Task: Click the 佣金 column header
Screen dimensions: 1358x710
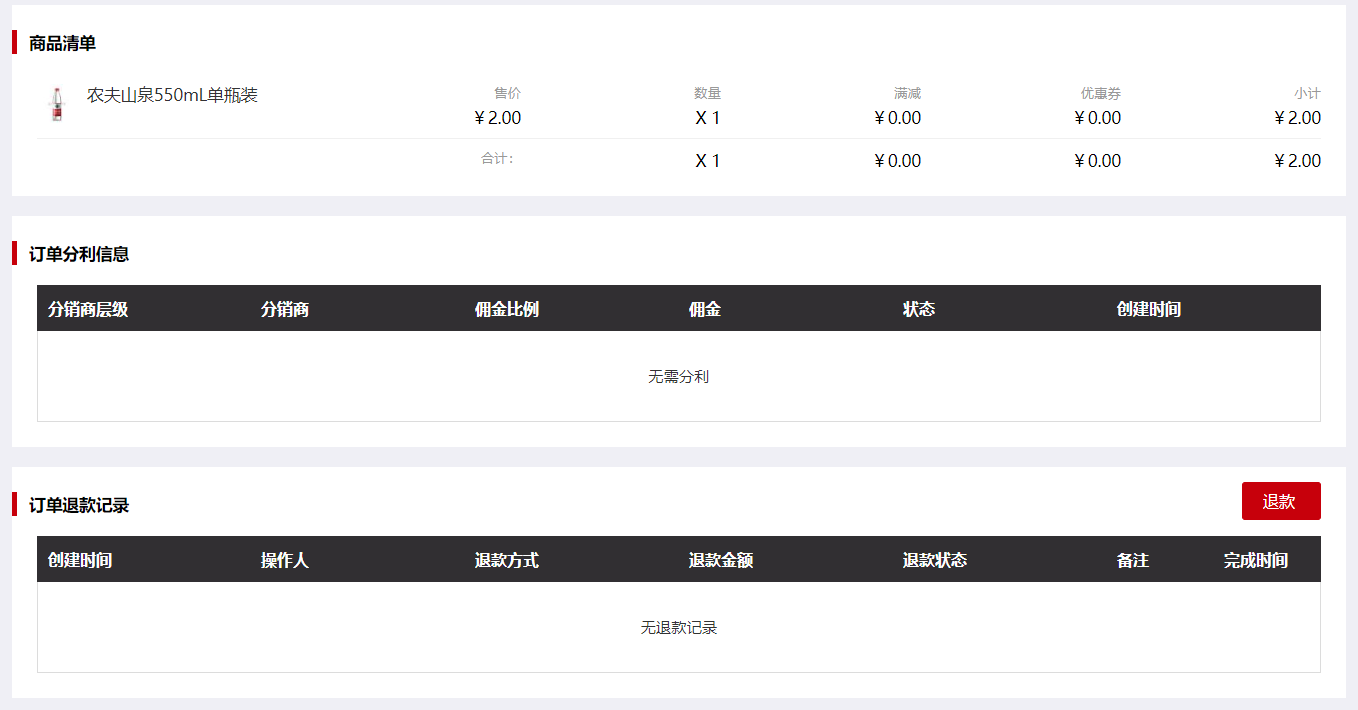Action: click(705, 309)
